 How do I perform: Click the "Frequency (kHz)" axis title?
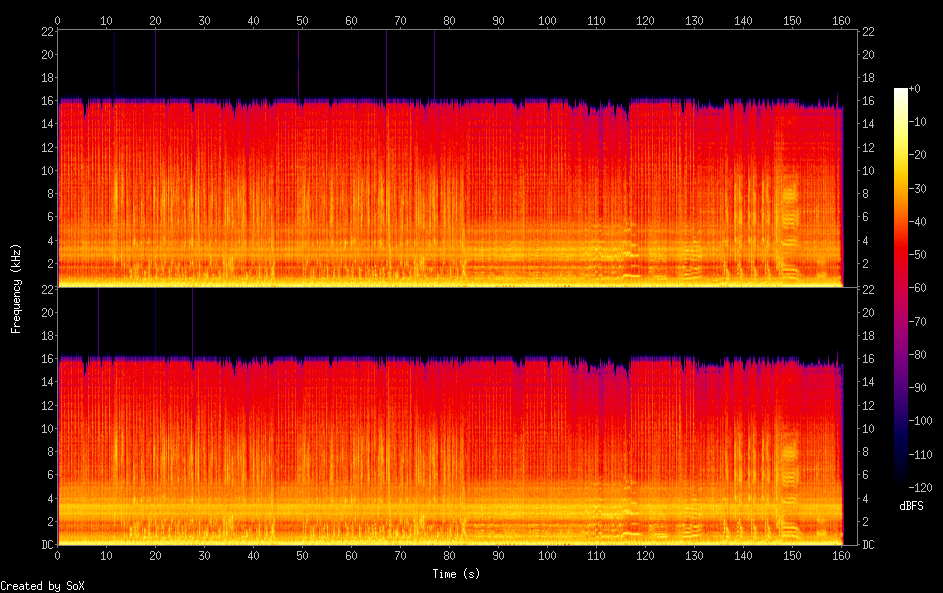coord(16,289)
